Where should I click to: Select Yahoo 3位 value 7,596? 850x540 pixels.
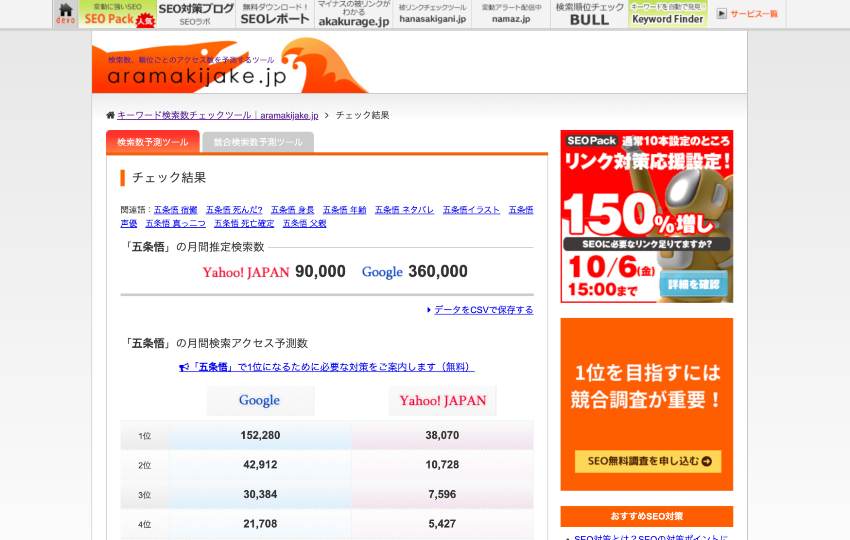pos(442,494)
